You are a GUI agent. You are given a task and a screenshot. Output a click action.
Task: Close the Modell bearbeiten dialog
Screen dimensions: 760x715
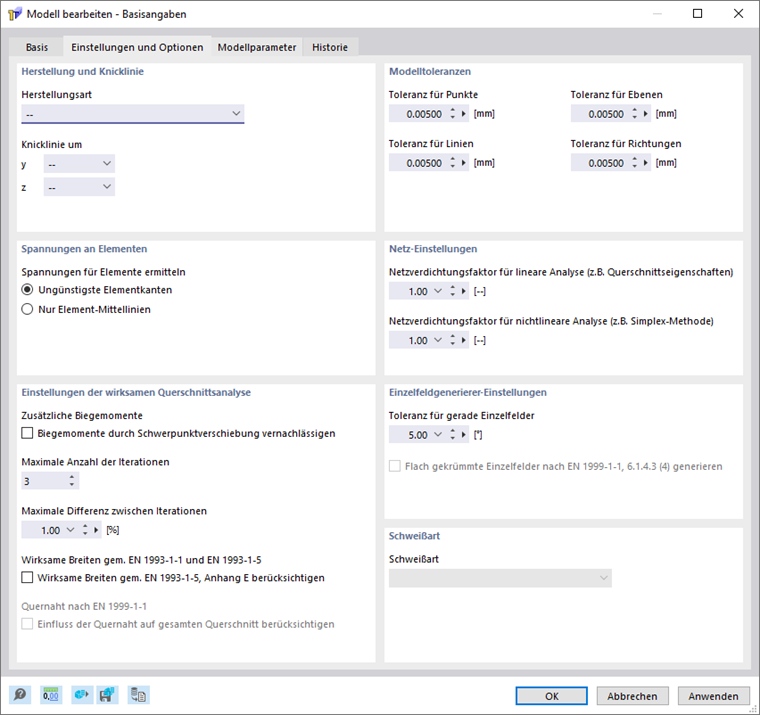(x=738, y=14)
